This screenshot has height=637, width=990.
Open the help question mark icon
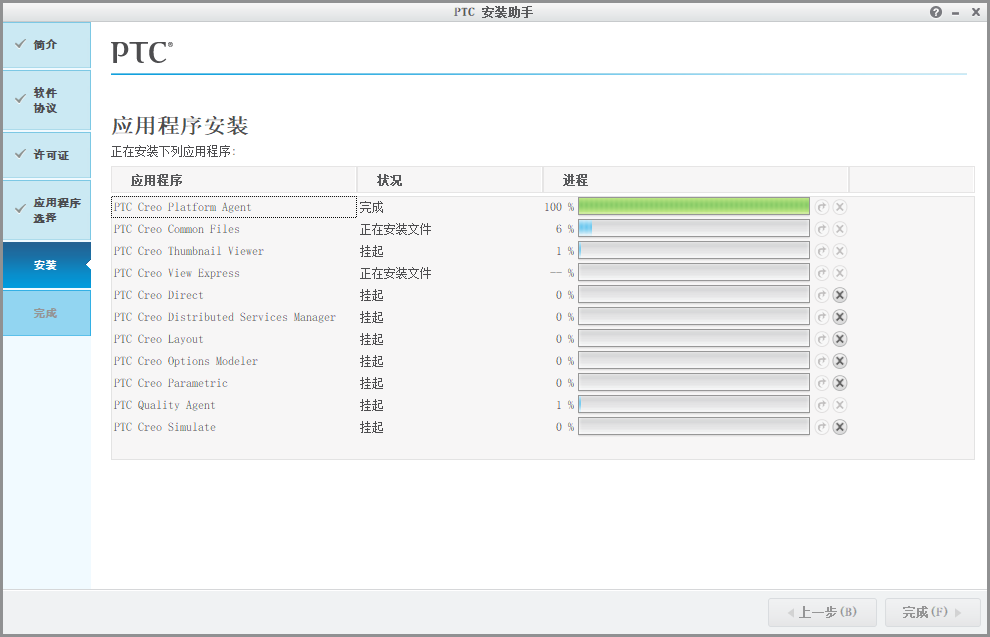(936, 12)
